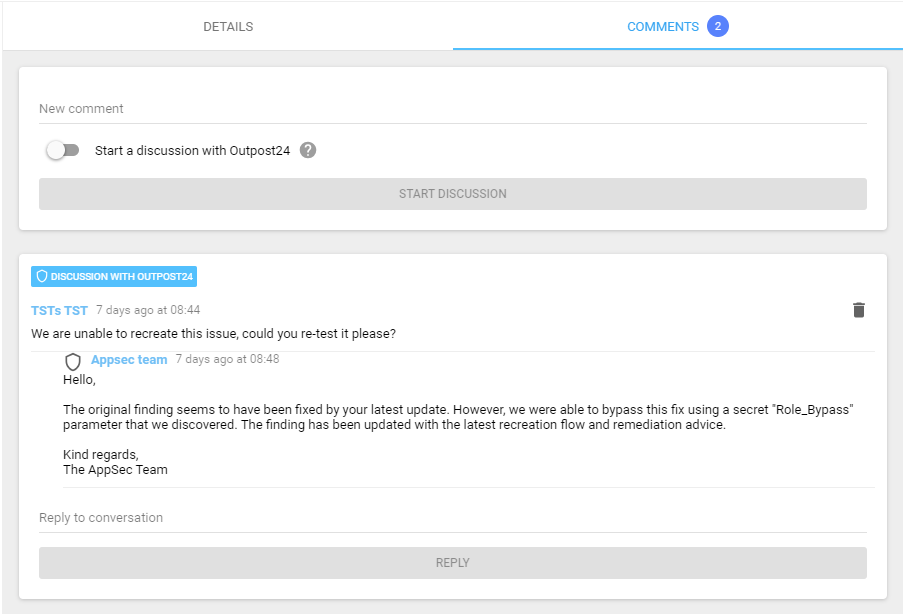Click the shield icon in the discussion badge
Viewport: 903px width, 614px height.
click(42, 276)
